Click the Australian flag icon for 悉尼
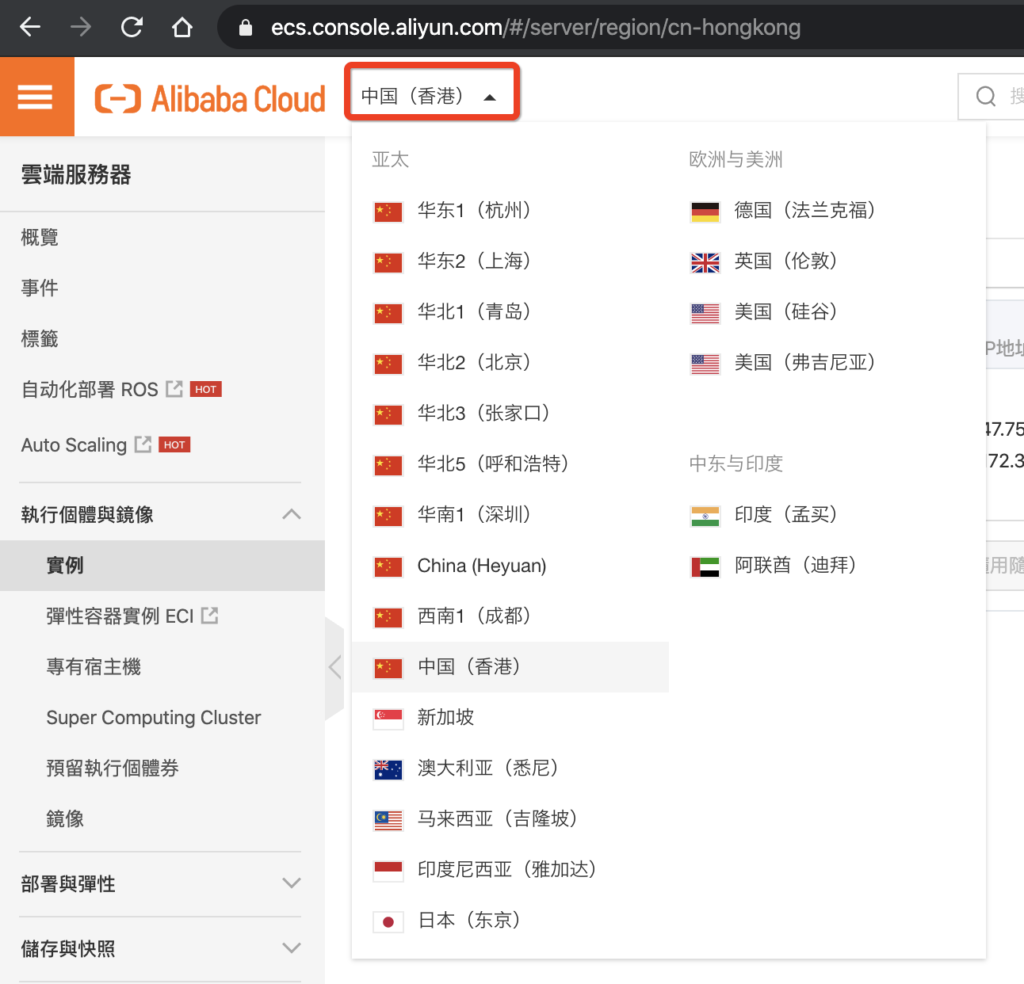 coord(388,769)
